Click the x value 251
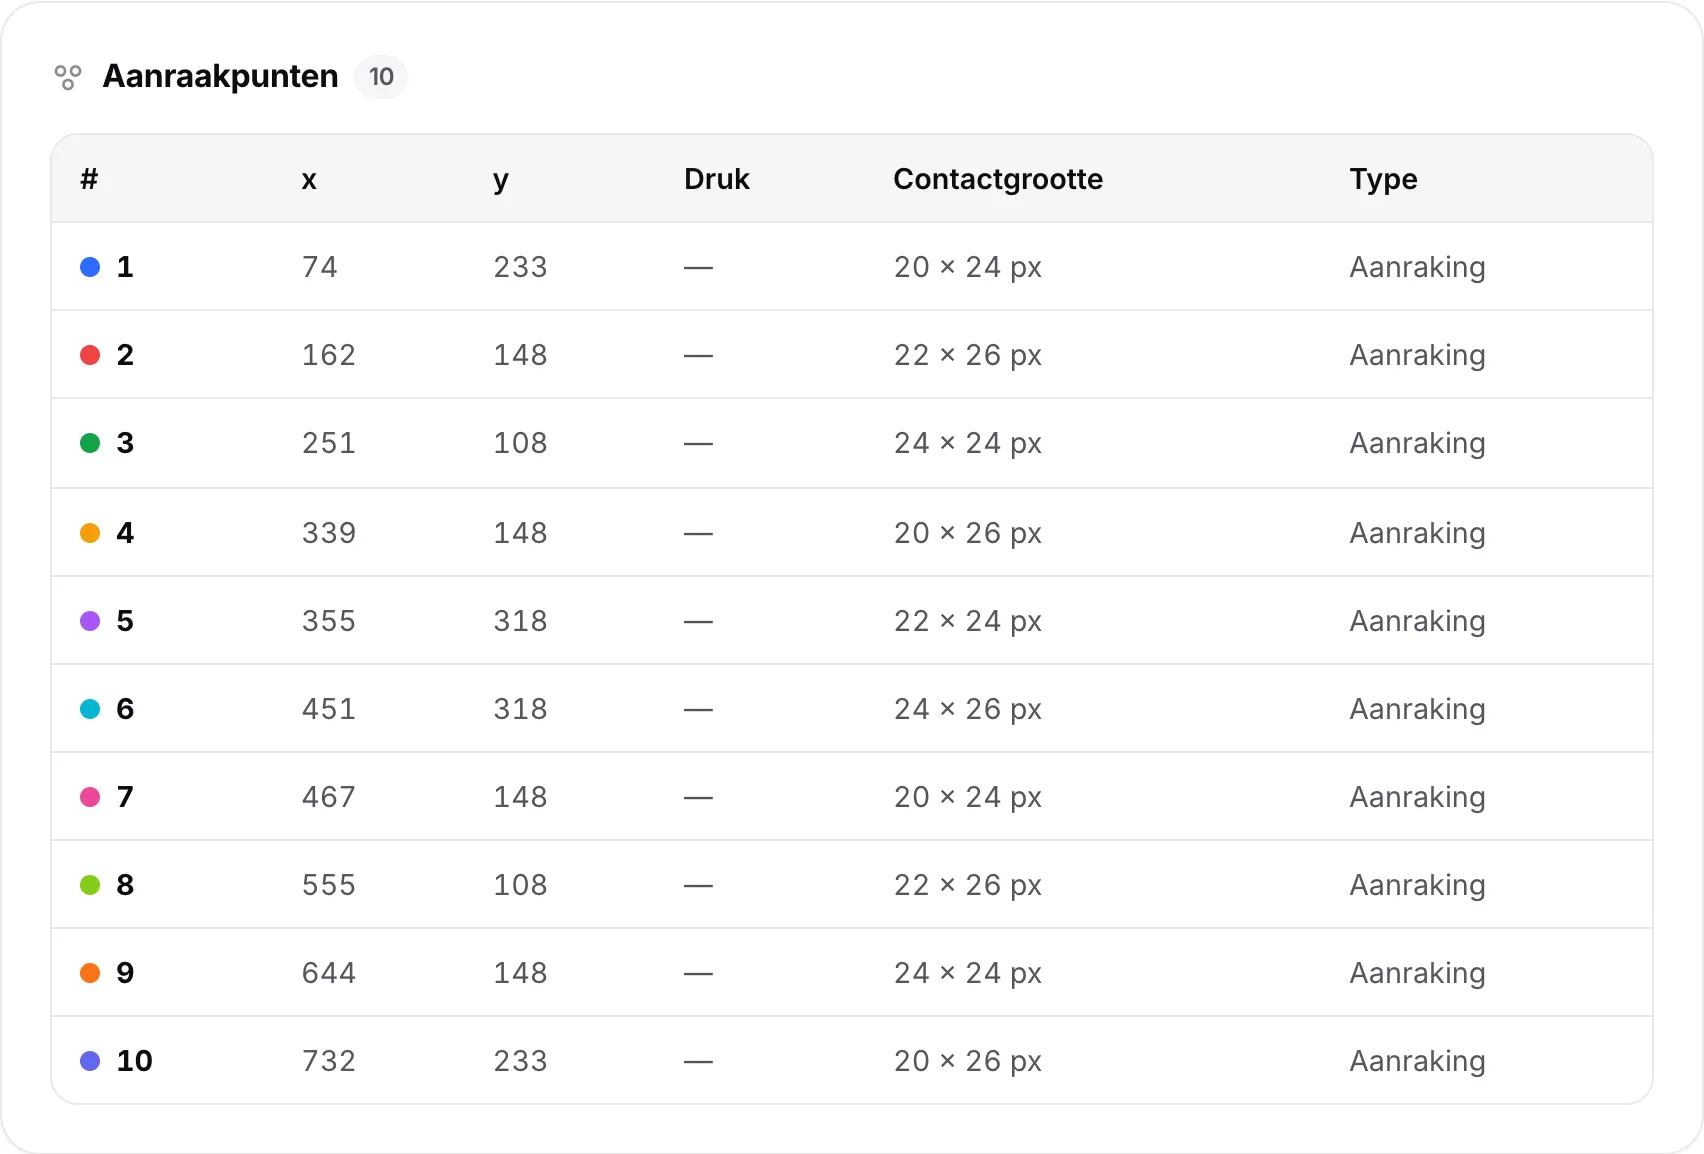The height and width of the screenshot is (1154, 1704). 329,443
